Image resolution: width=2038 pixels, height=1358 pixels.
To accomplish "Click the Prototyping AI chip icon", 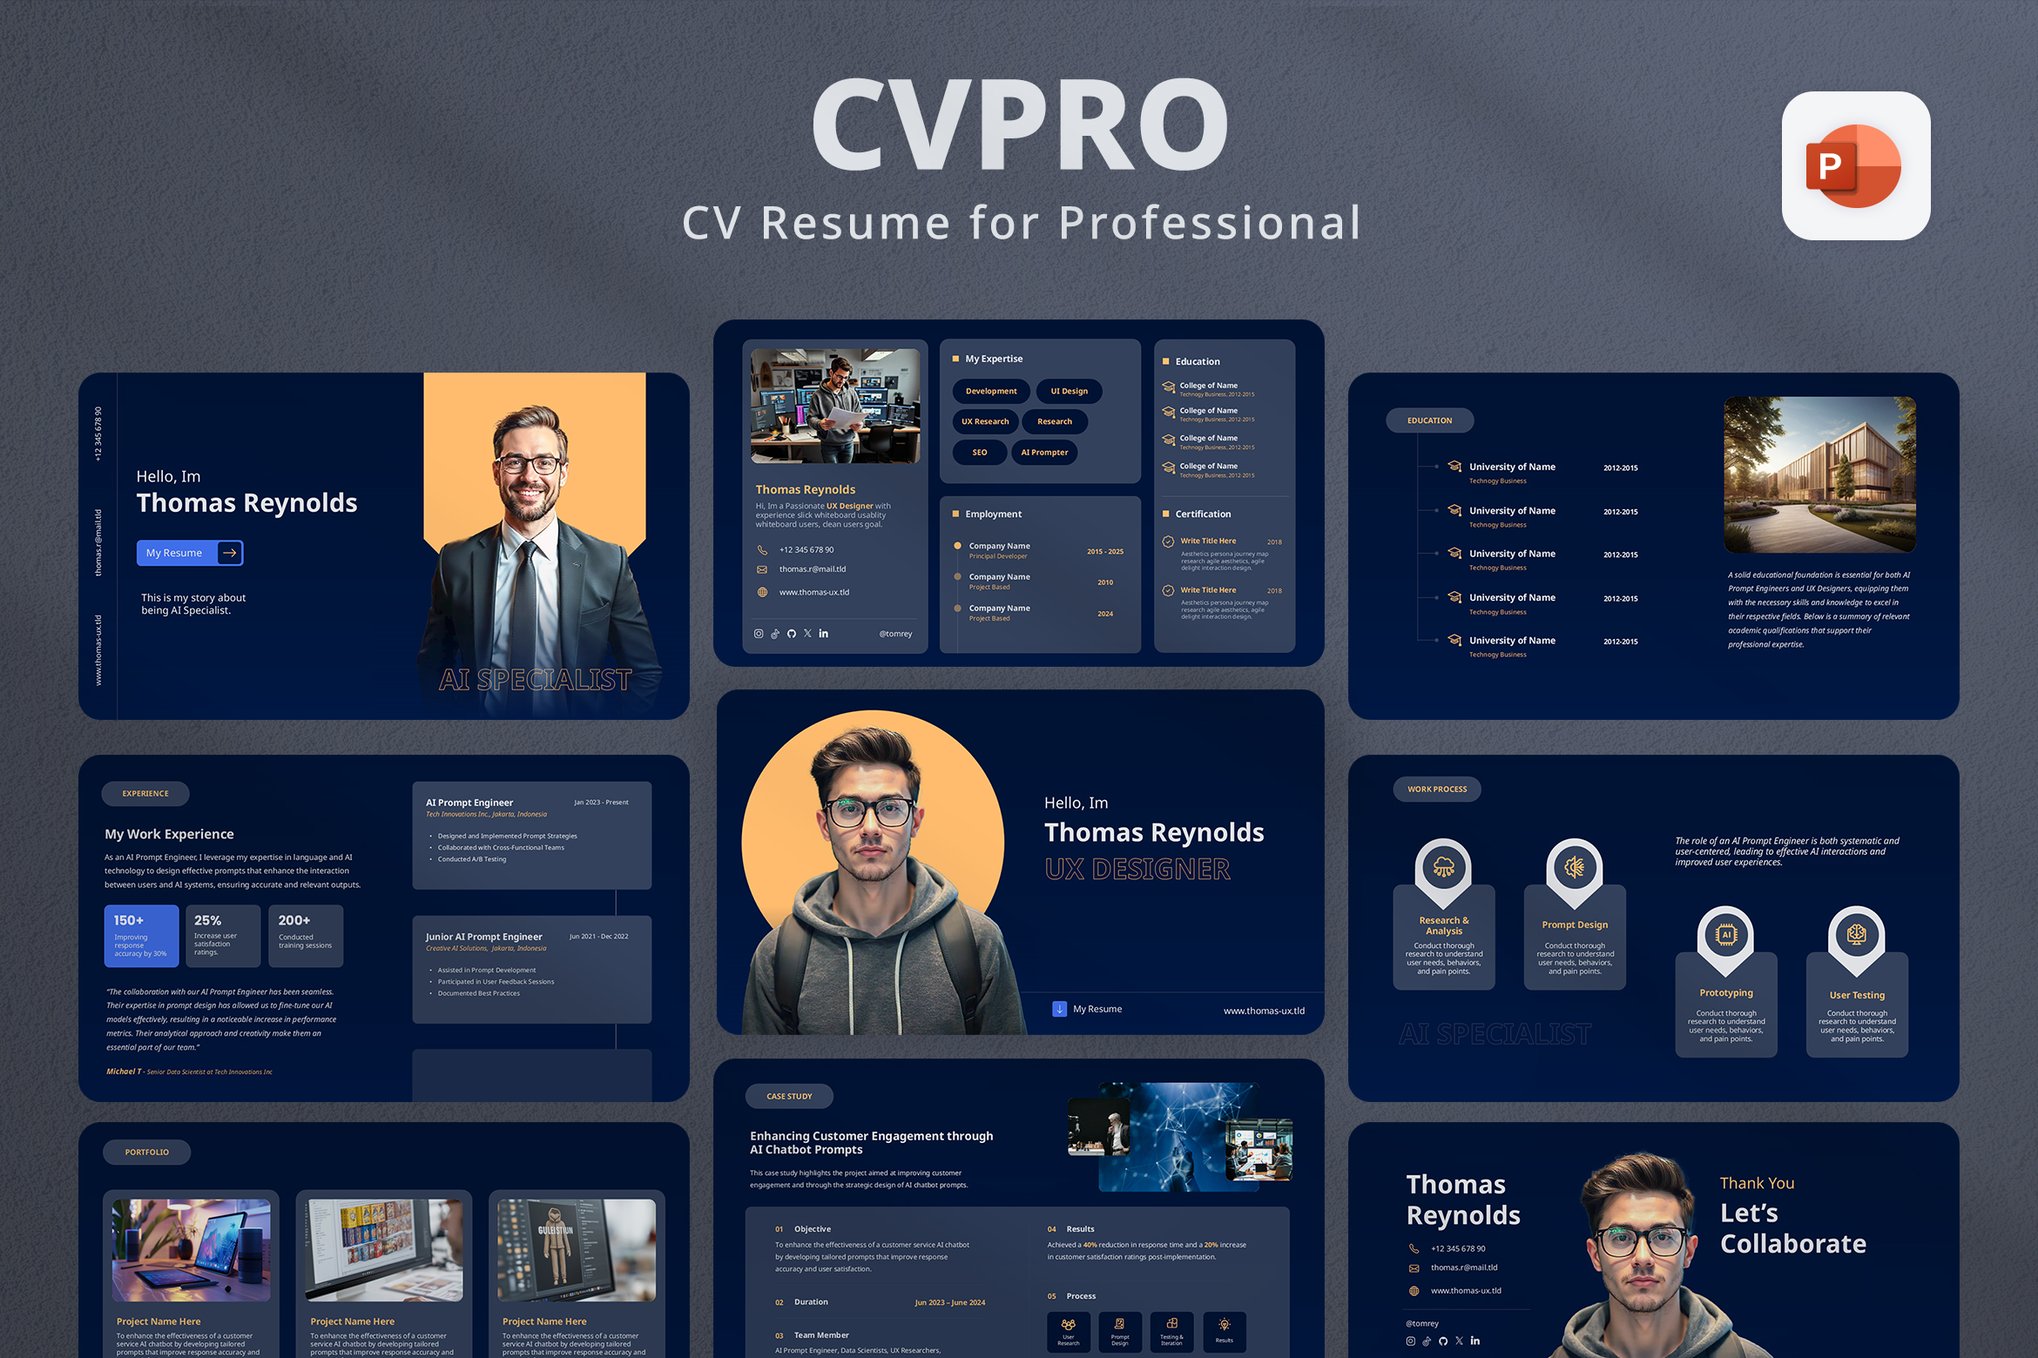I will point(1725,936).
